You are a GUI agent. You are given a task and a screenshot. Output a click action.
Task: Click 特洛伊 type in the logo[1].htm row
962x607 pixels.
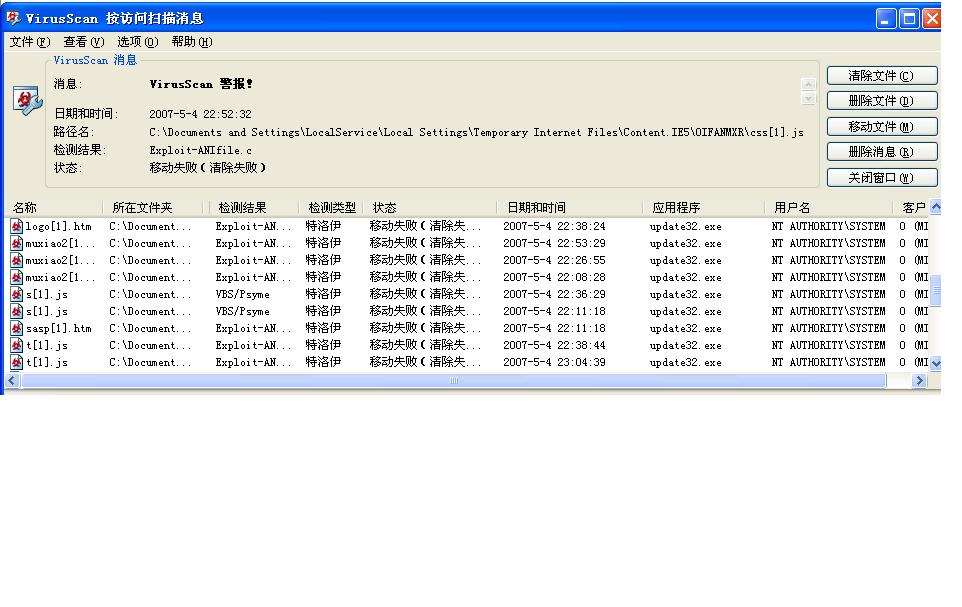(323, 226)
